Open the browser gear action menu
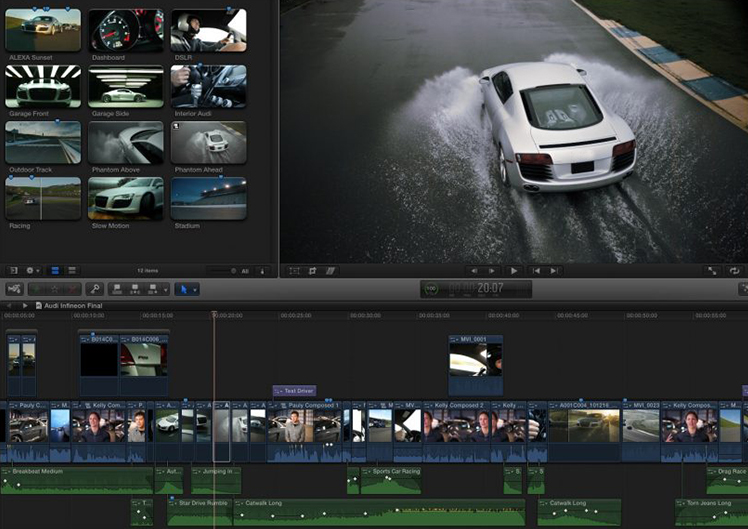Viewport: 748px width, 529px height. click(32, 270)
